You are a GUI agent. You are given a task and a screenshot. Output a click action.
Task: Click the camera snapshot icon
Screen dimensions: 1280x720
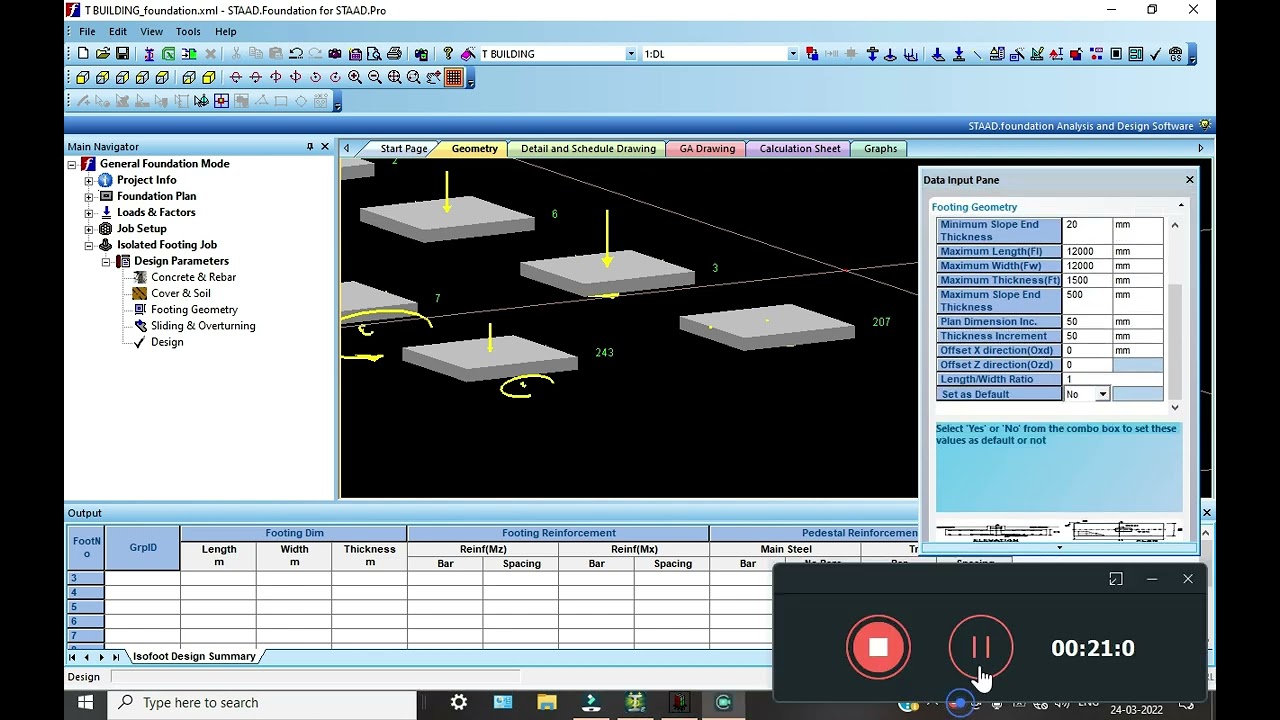pos(334,54)
